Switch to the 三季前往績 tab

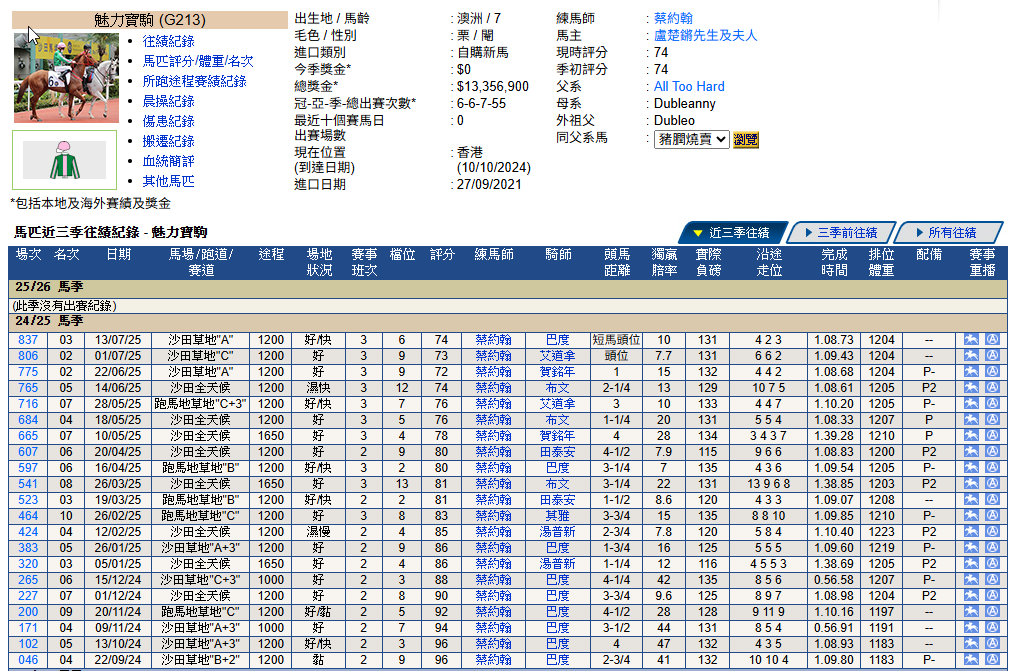[x=841, y=232]
